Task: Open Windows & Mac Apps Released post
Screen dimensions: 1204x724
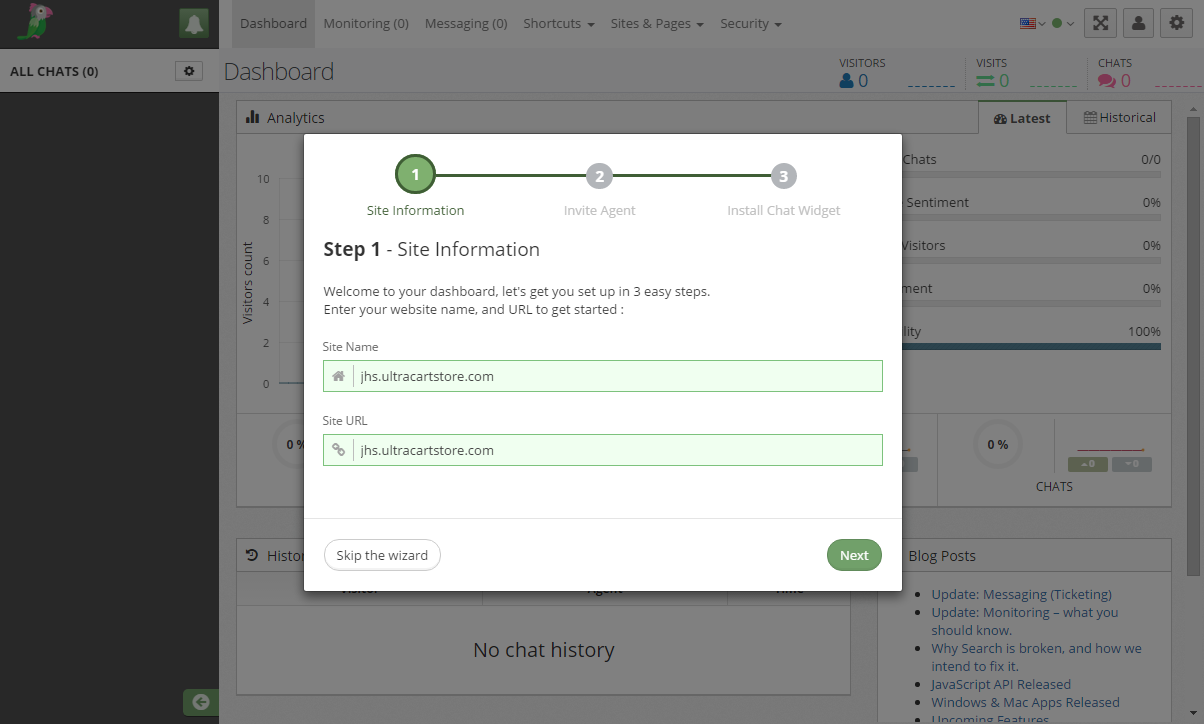Action: (x=1025, y=702)
